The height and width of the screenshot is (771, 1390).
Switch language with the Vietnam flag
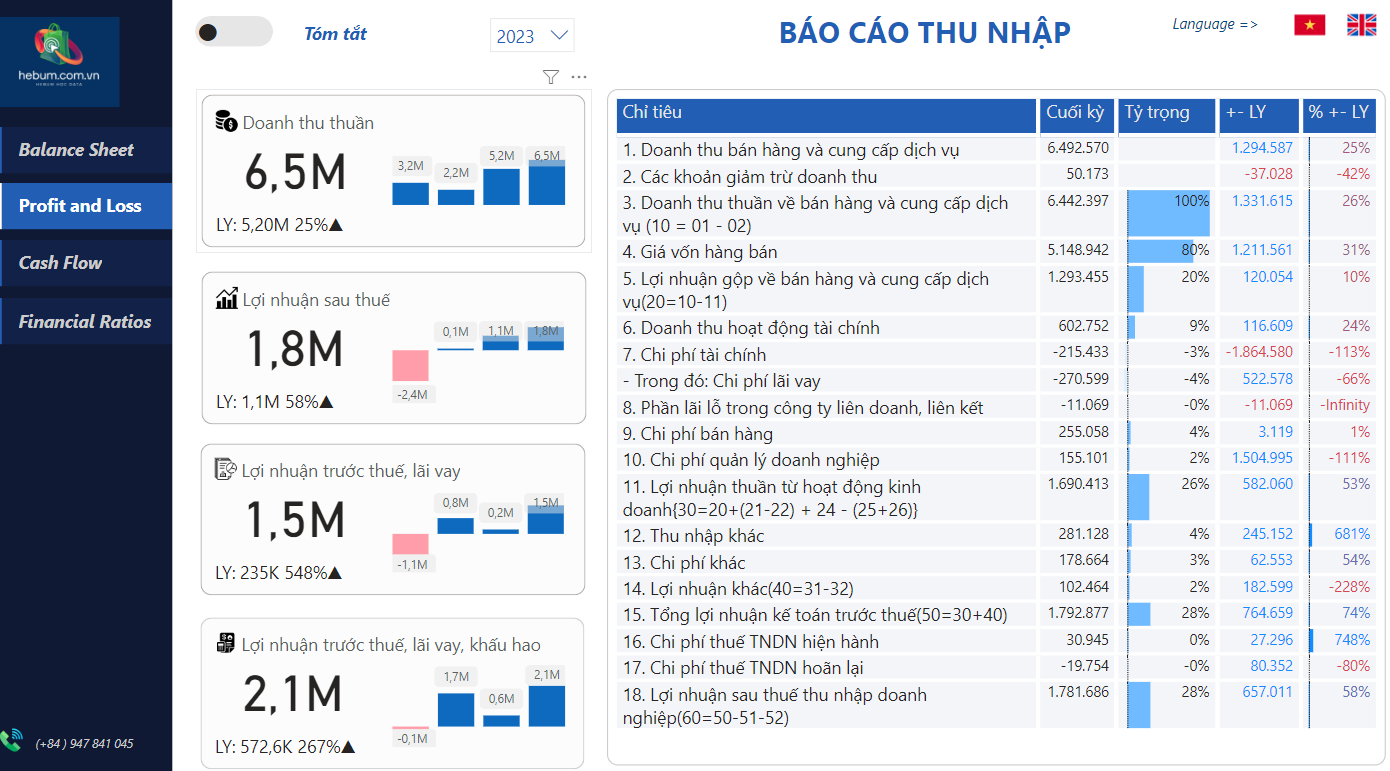(1309, 25)
